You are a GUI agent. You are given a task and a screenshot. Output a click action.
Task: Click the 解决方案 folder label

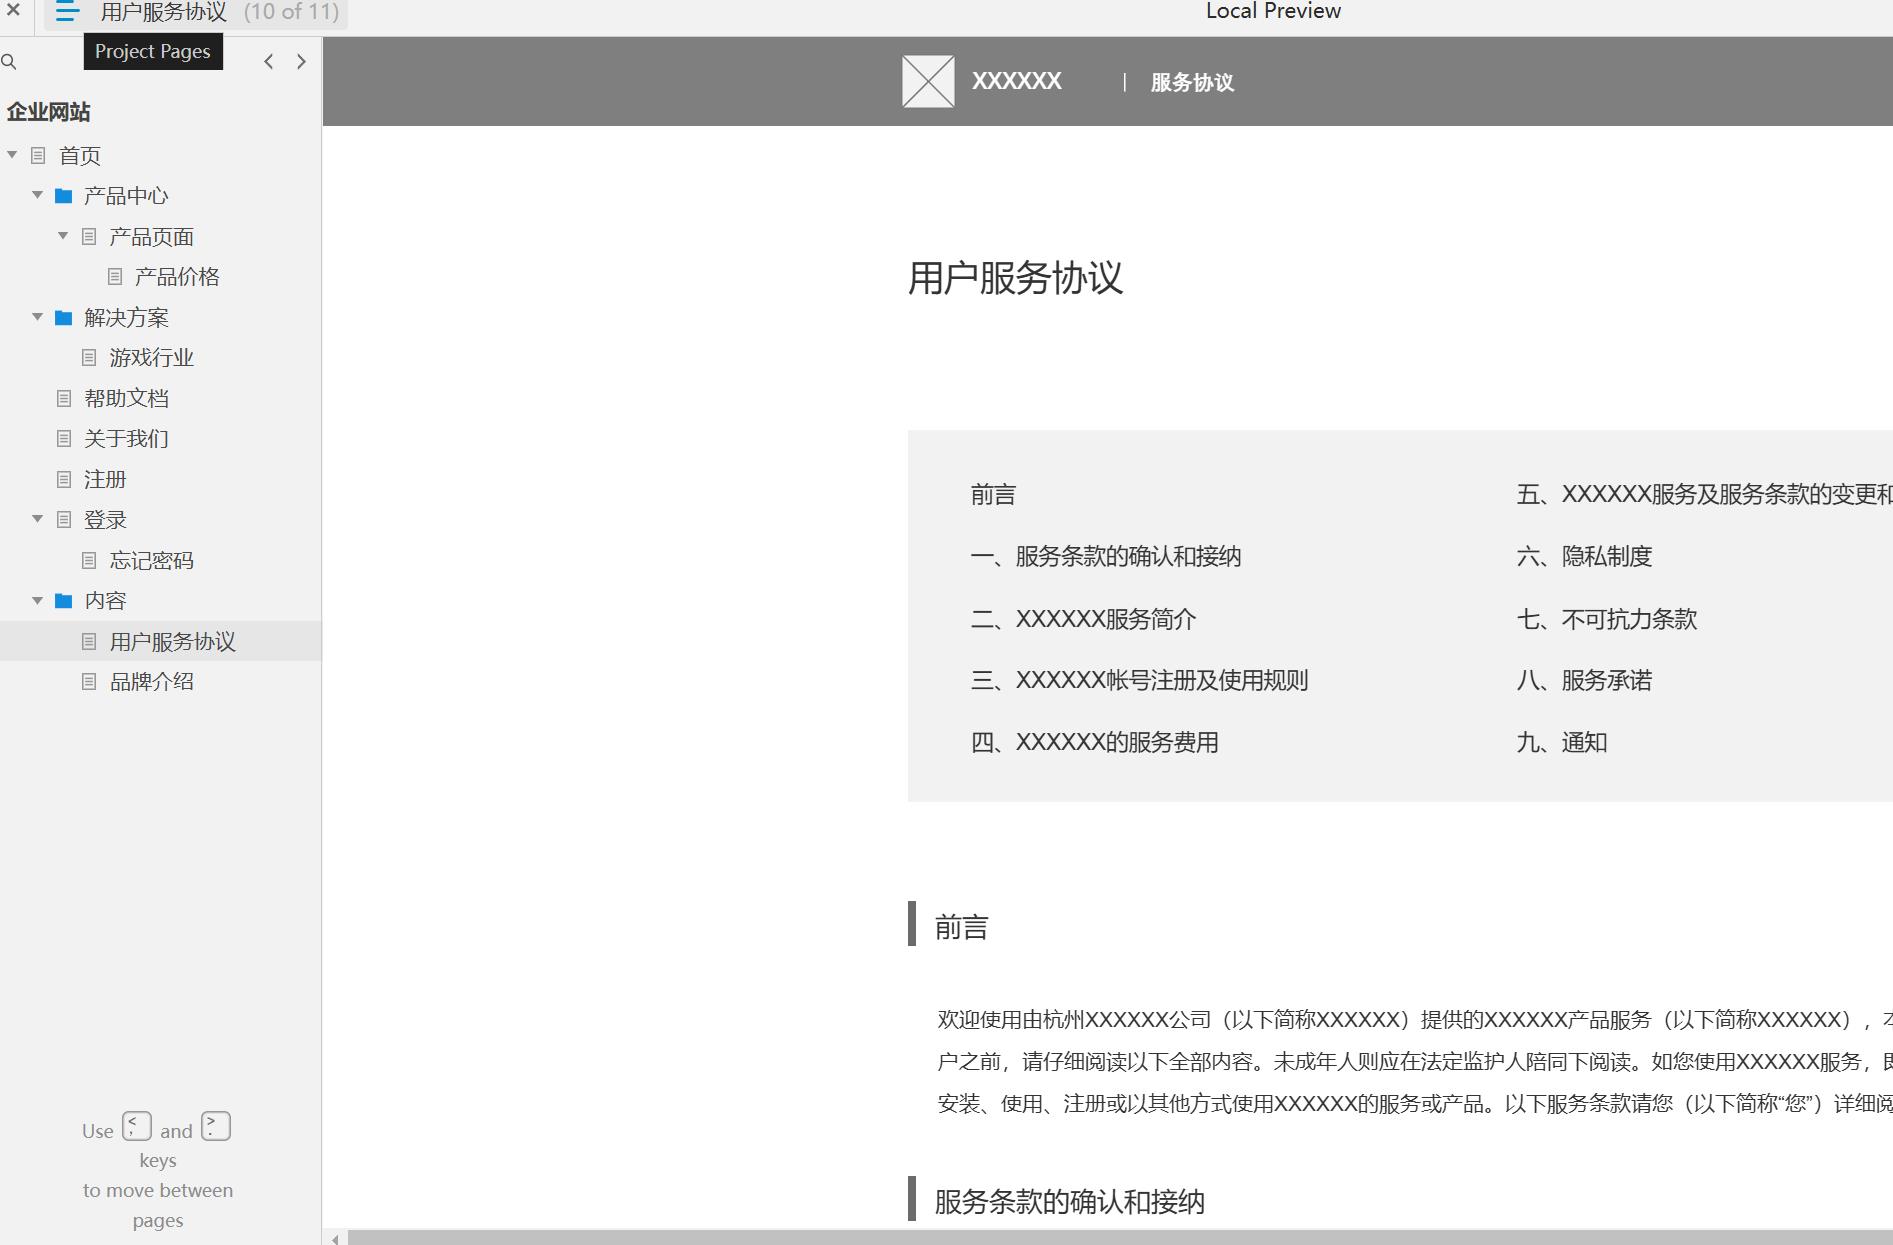[x=126, y=318]
